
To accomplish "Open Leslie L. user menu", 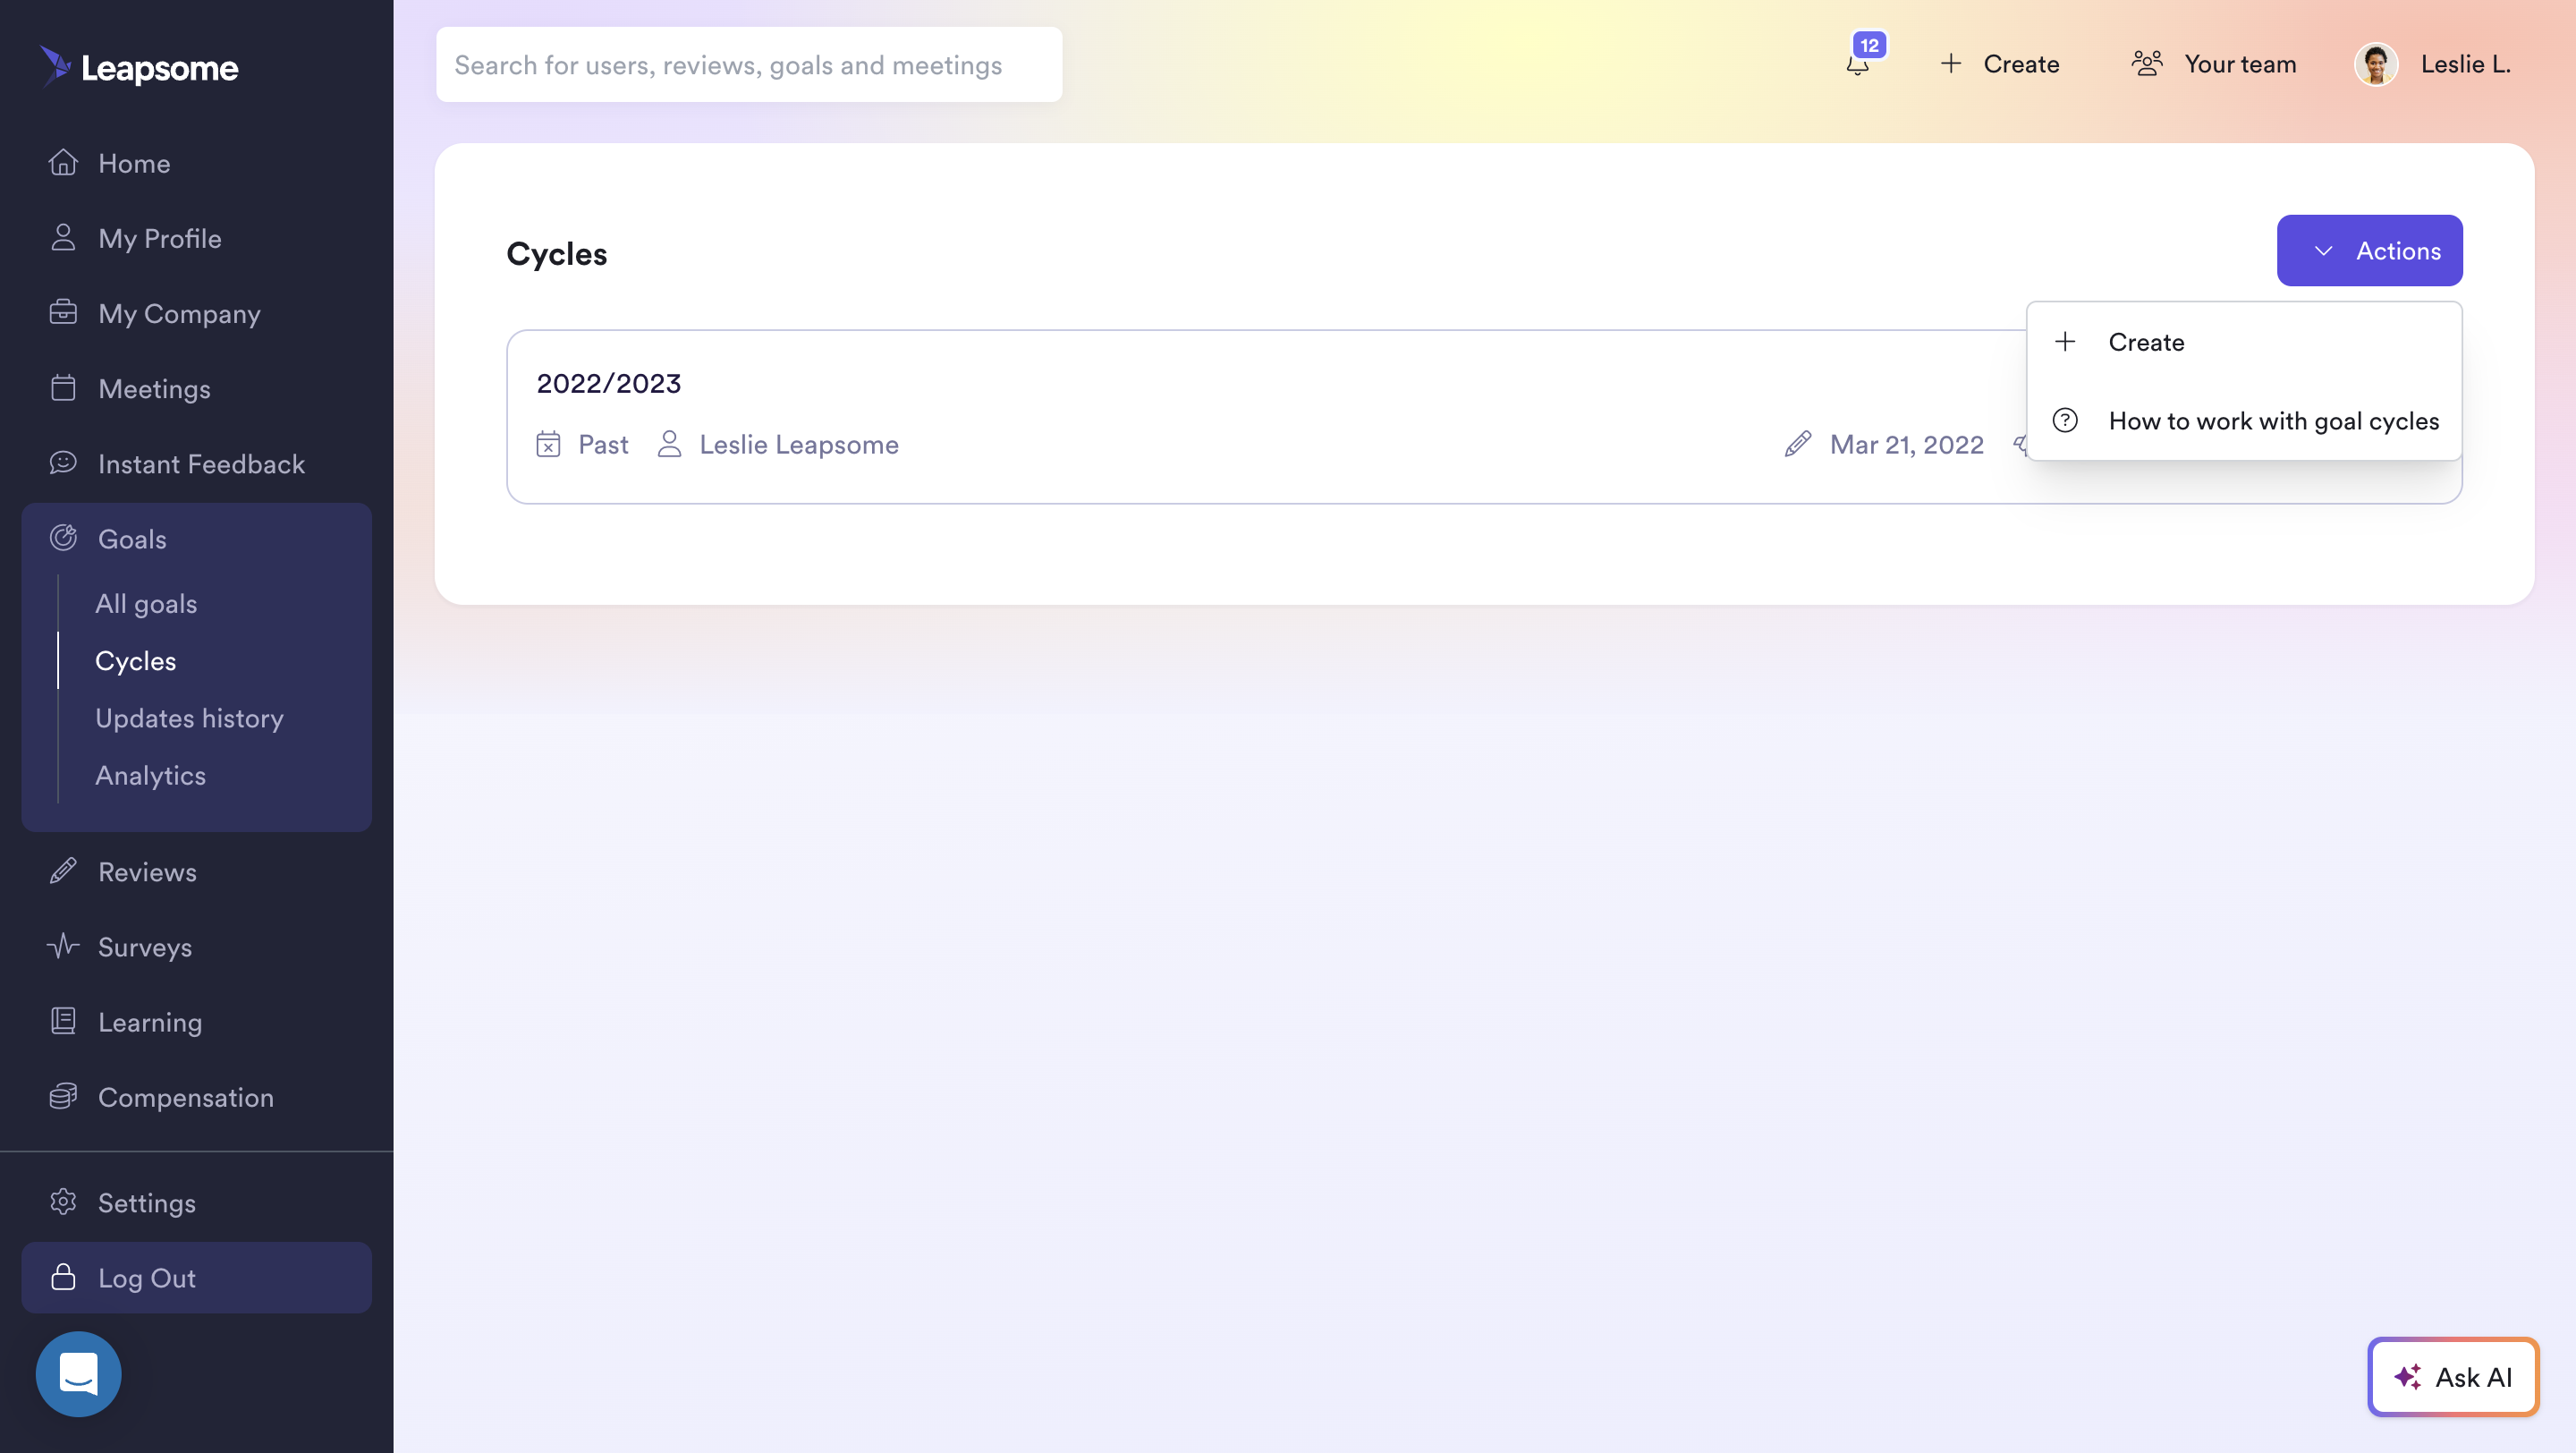I will click(2432, 64).
